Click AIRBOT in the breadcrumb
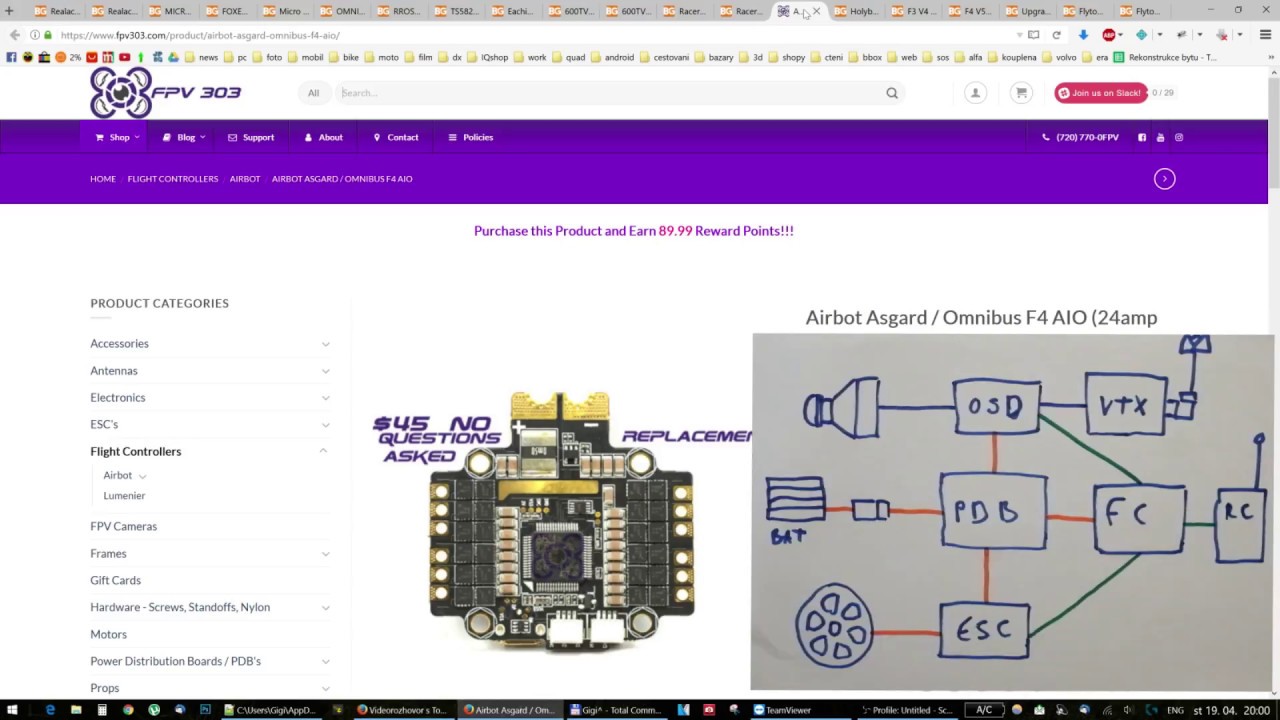Viewport: 1280px width, 720px height. click(x=245, y=179)
